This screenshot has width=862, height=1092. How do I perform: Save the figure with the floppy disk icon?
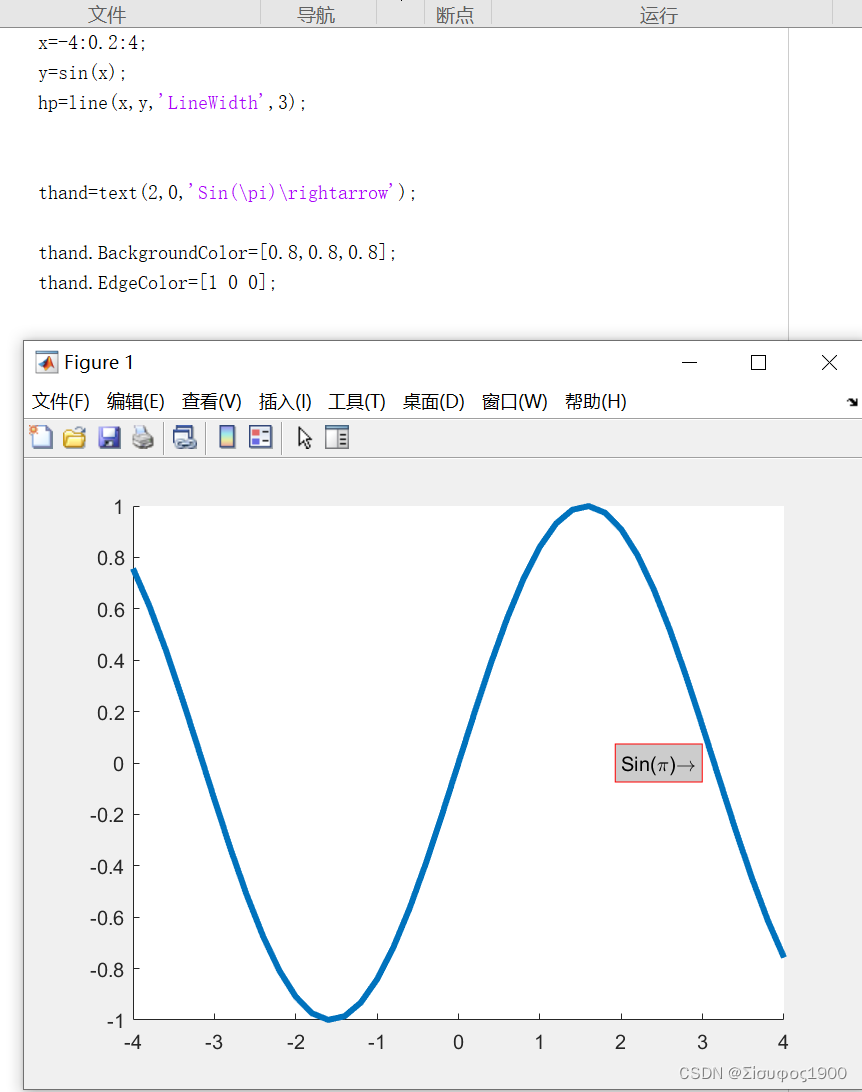109,437
